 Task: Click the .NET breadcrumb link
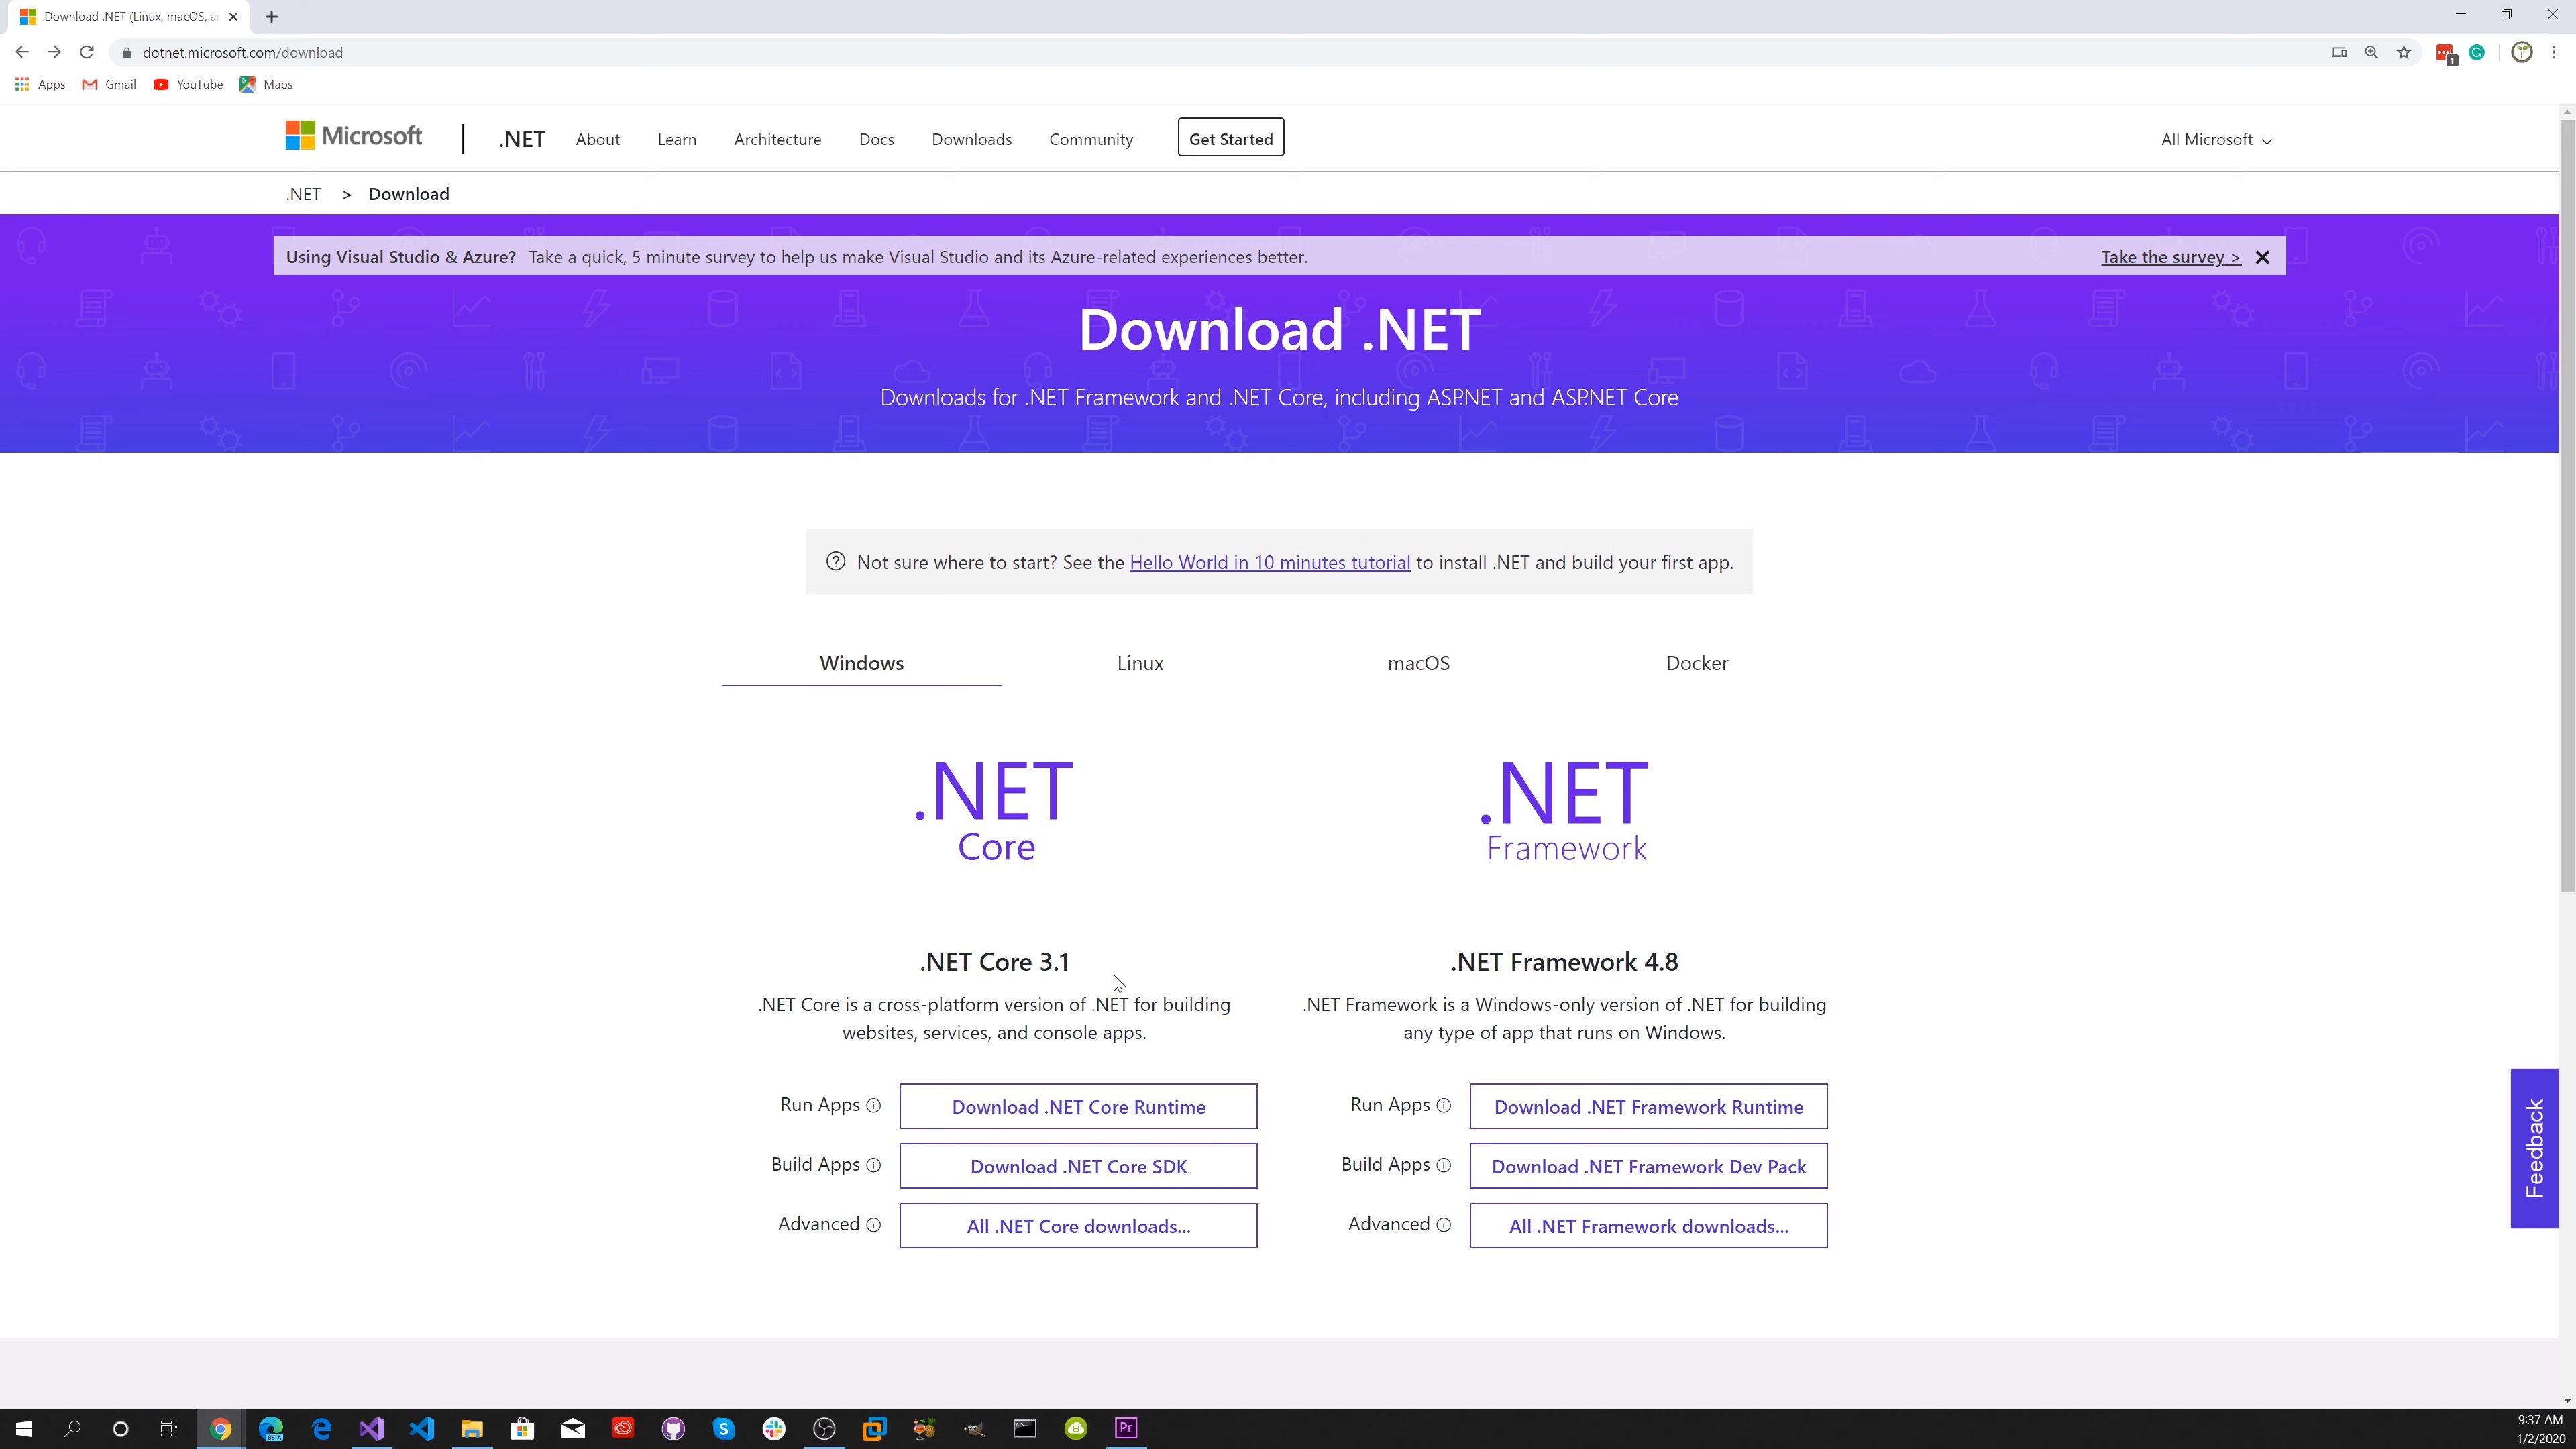pyautogui.click(x=303, y=194)
